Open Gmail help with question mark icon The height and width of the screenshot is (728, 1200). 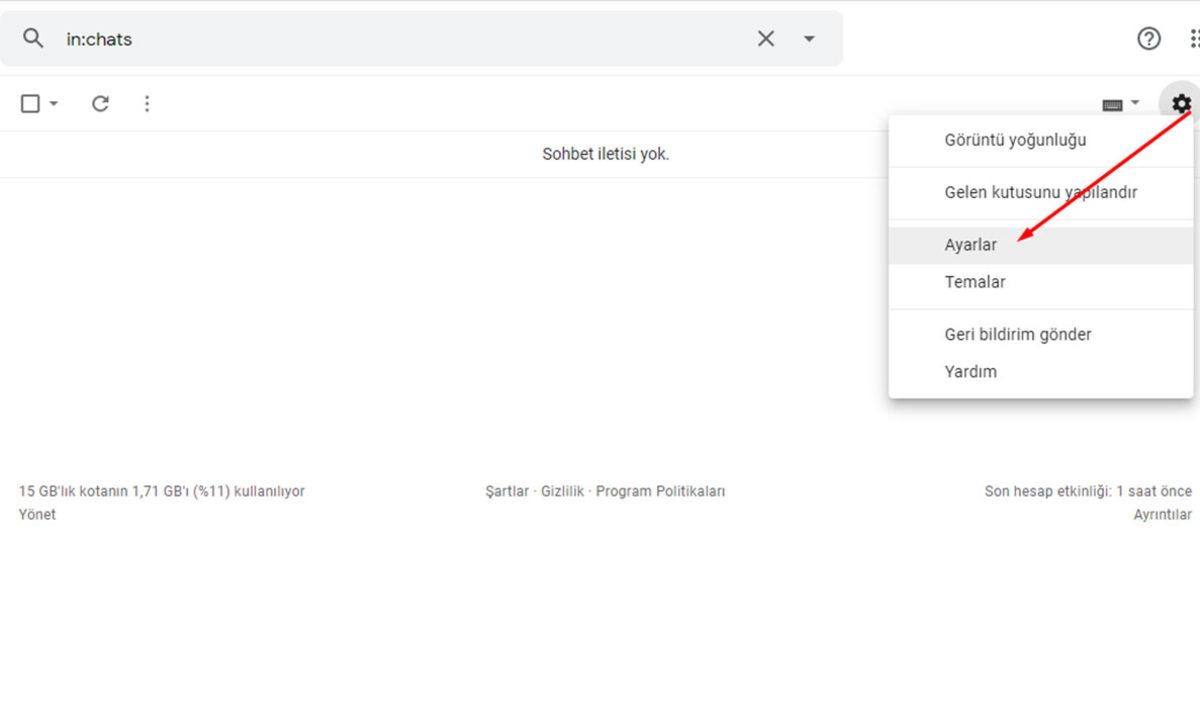[1149, 38]
